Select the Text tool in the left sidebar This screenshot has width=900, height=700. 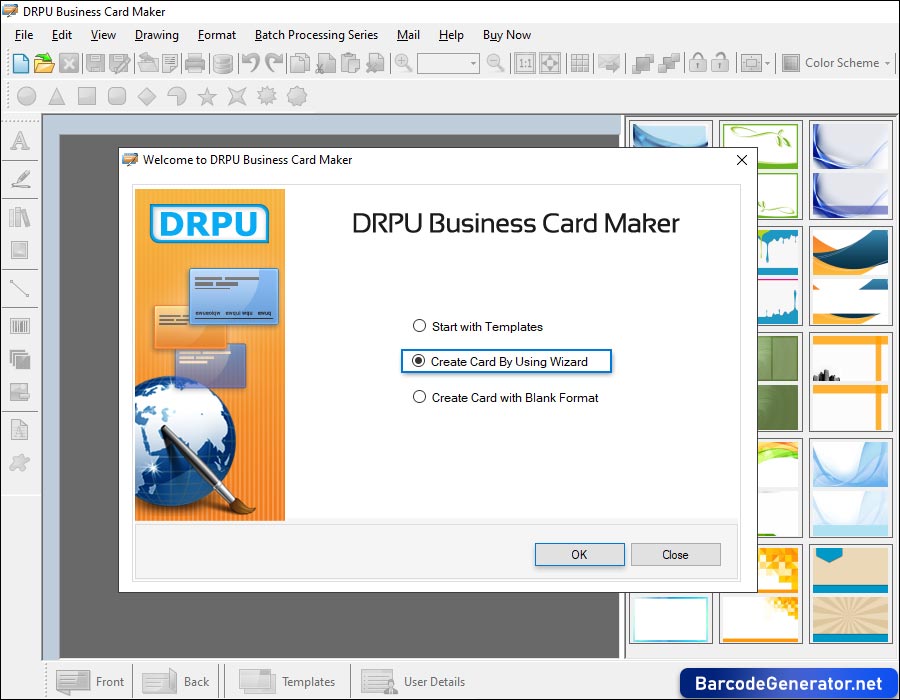[x=20, y=141]
